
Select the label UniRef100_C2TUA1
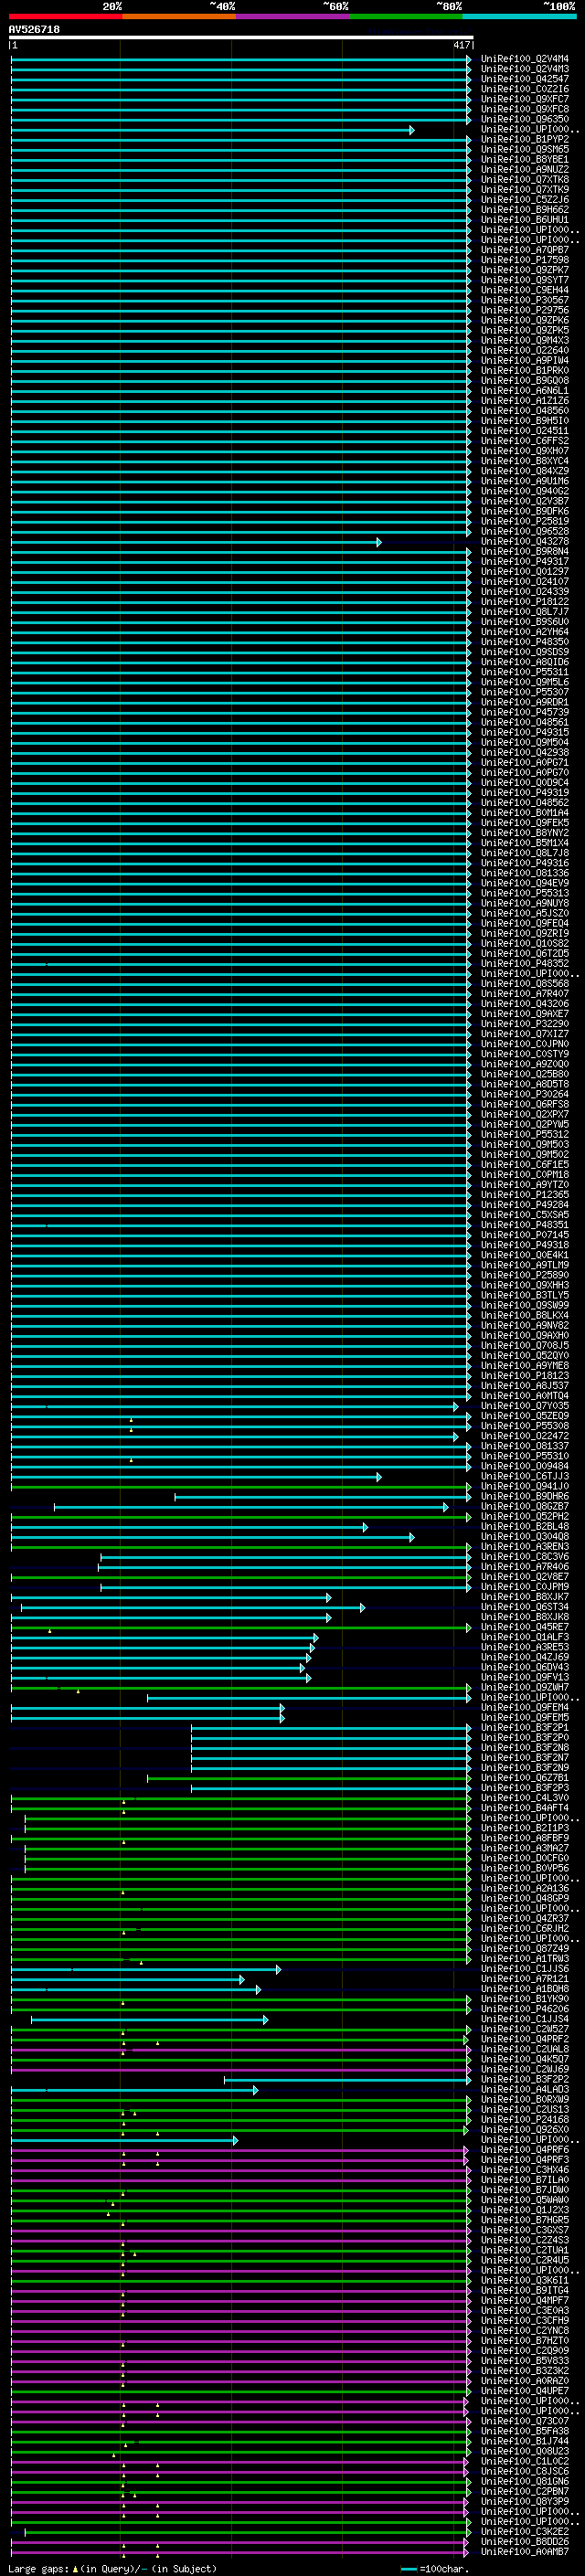[x=524, y=2250]
